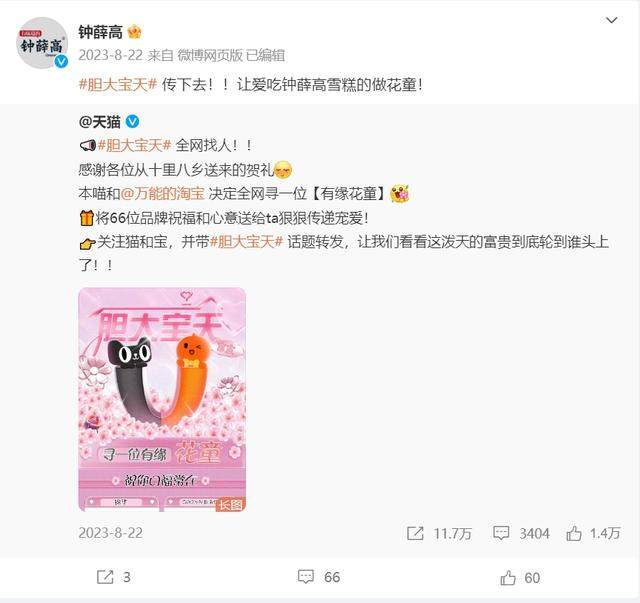This screenshot has width=640, height=603.
Task: Click the crown membership badge beside 钟薛高
Action: [134, 32]
